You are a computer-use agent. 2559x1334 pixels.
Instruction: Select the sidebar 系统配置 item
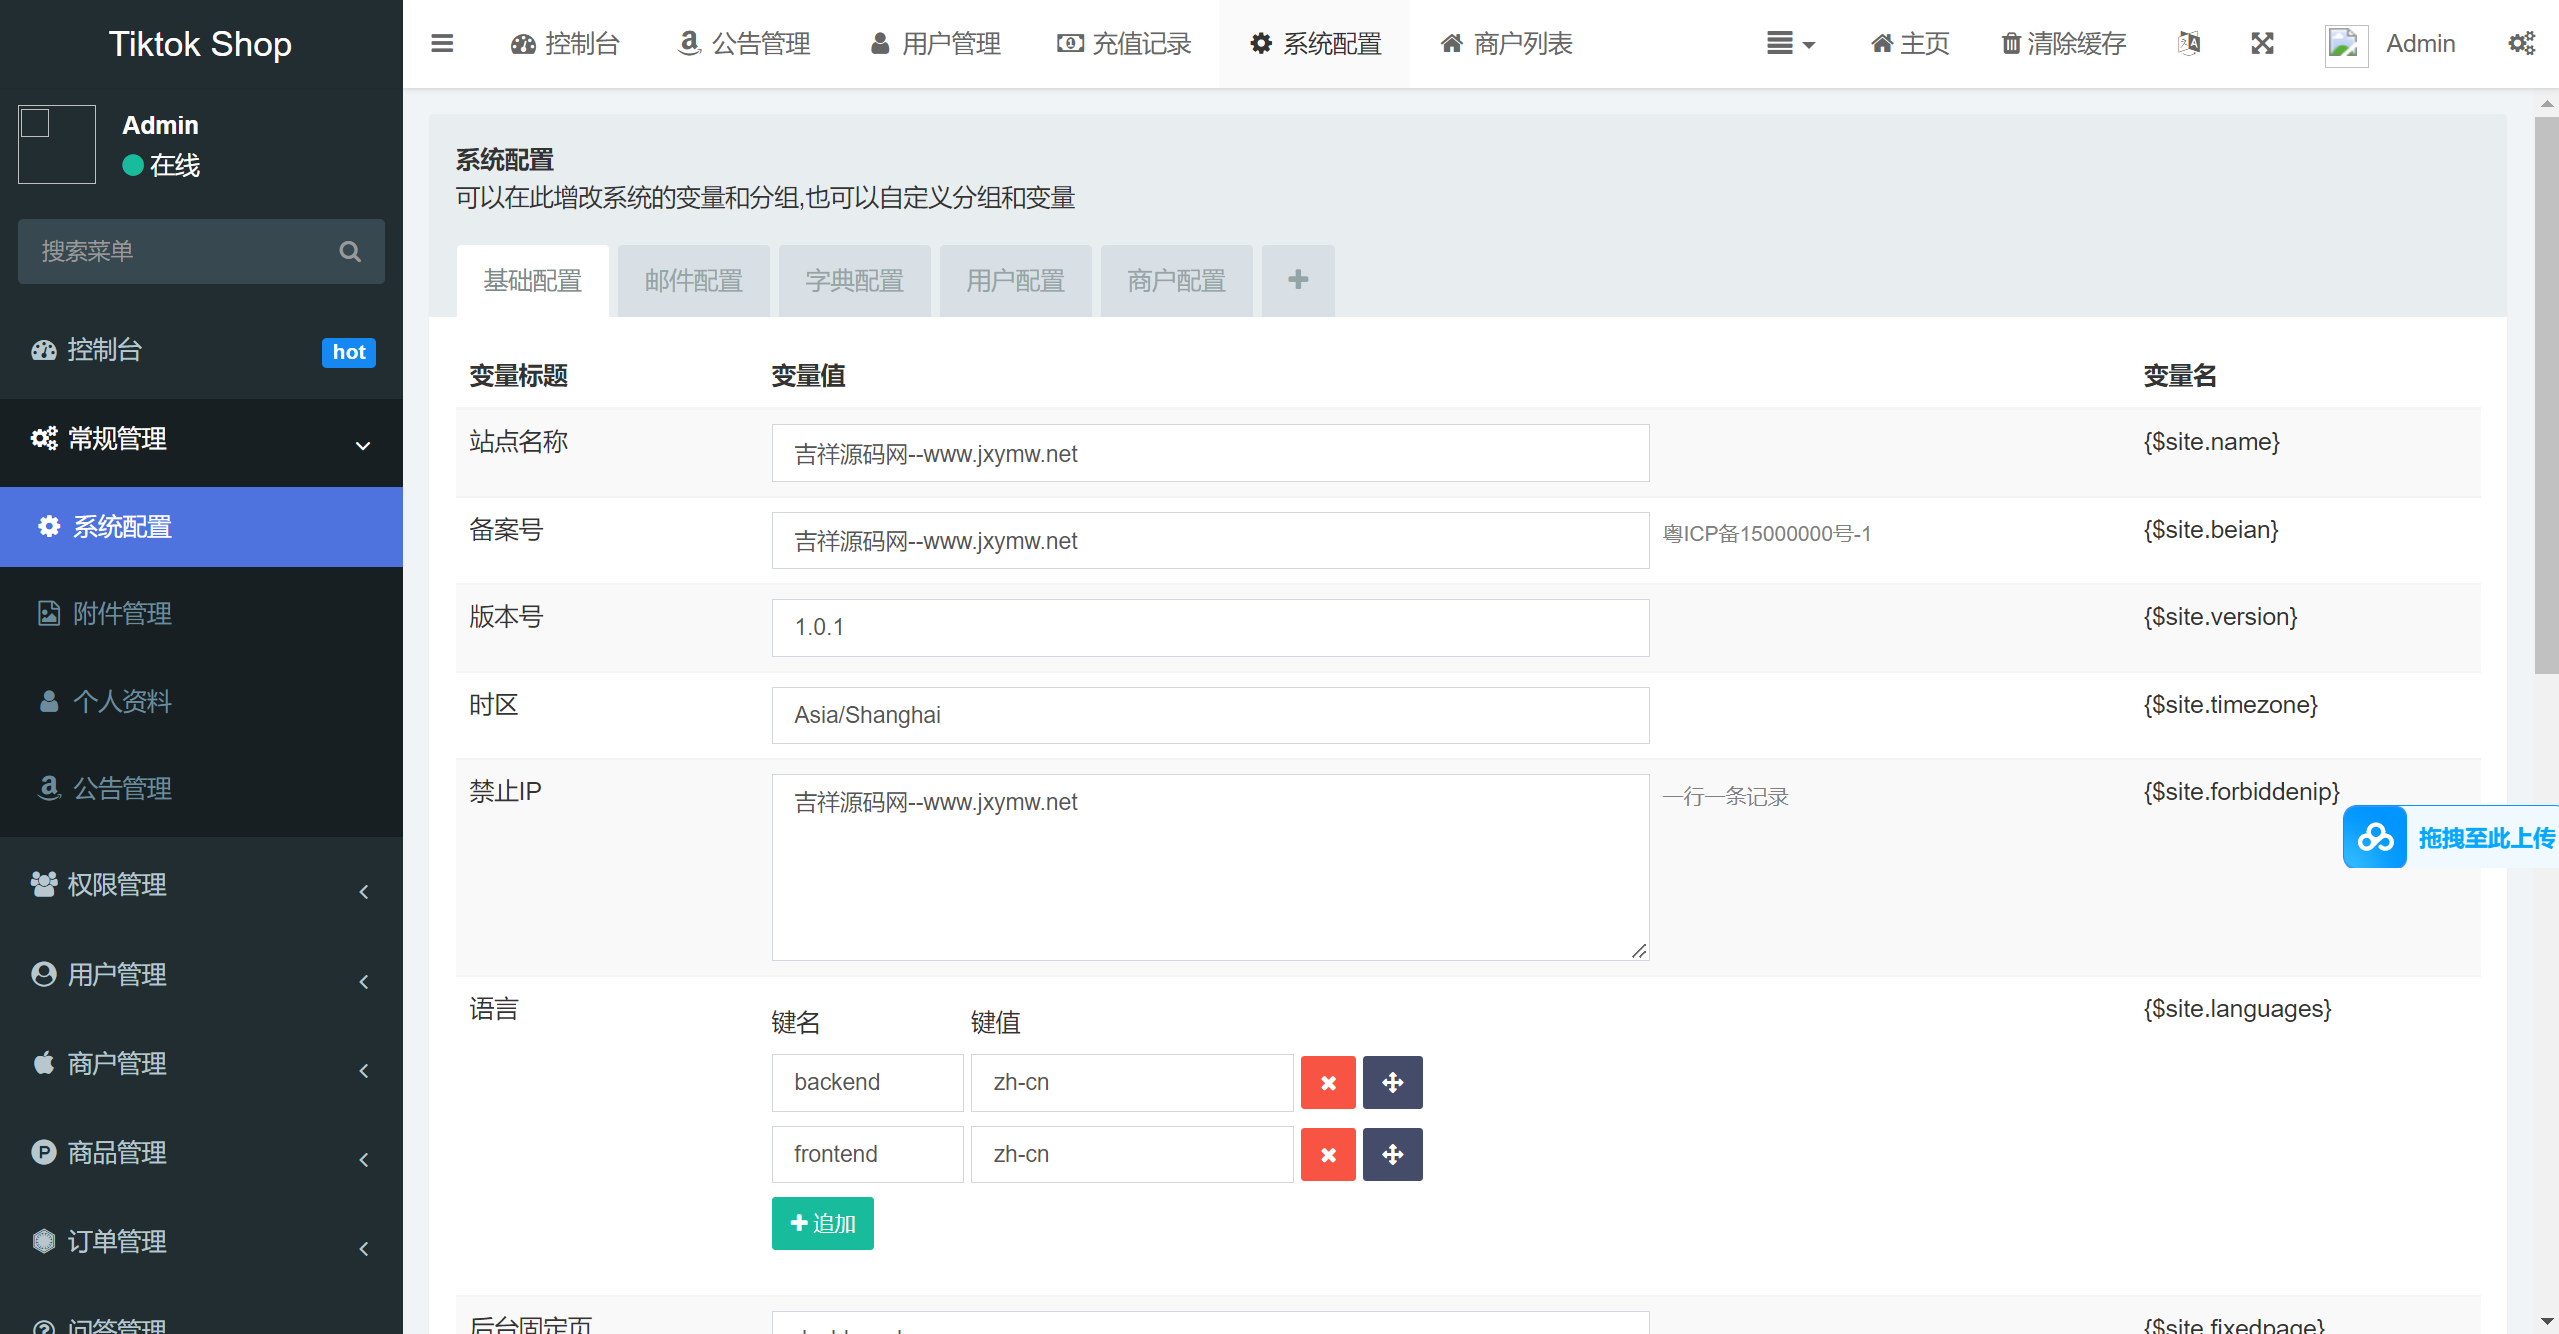point(201,527)
